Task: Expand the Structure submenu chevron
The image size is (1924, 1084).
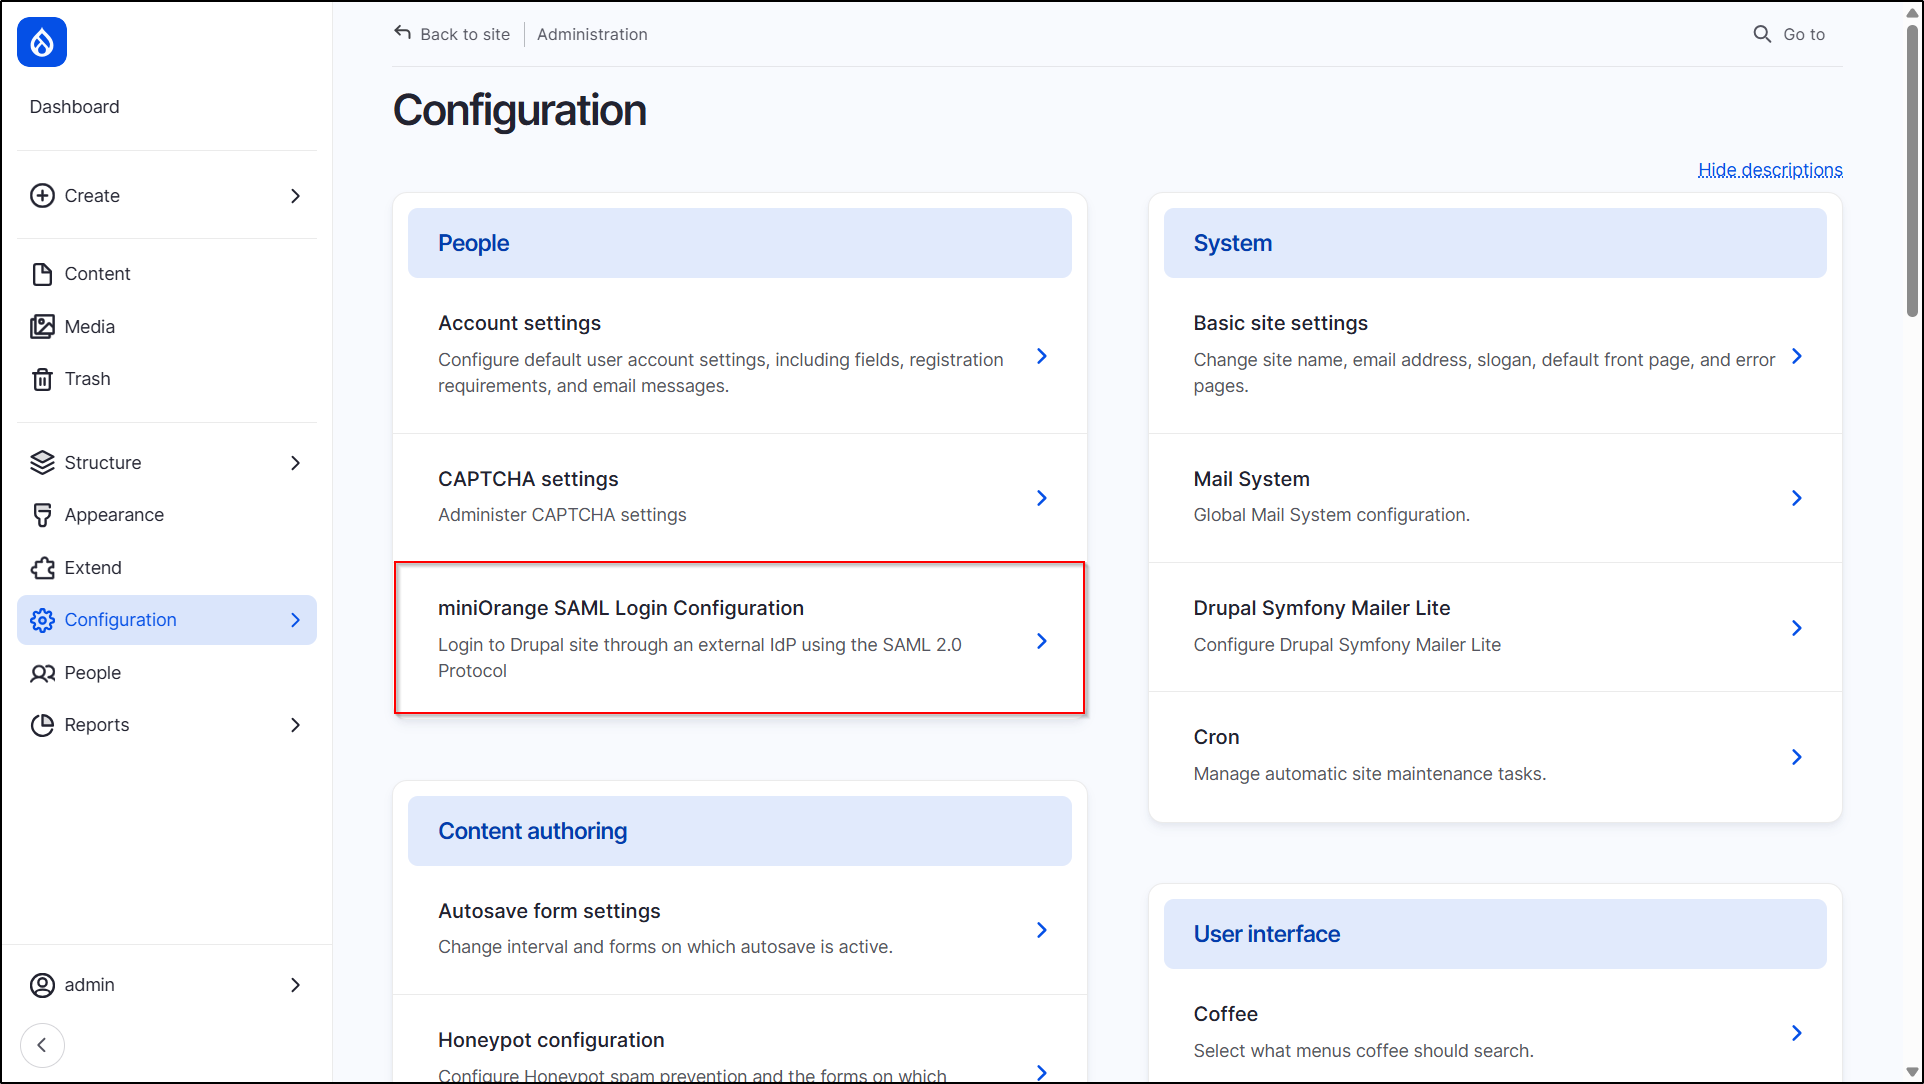Action: point(295,462)
